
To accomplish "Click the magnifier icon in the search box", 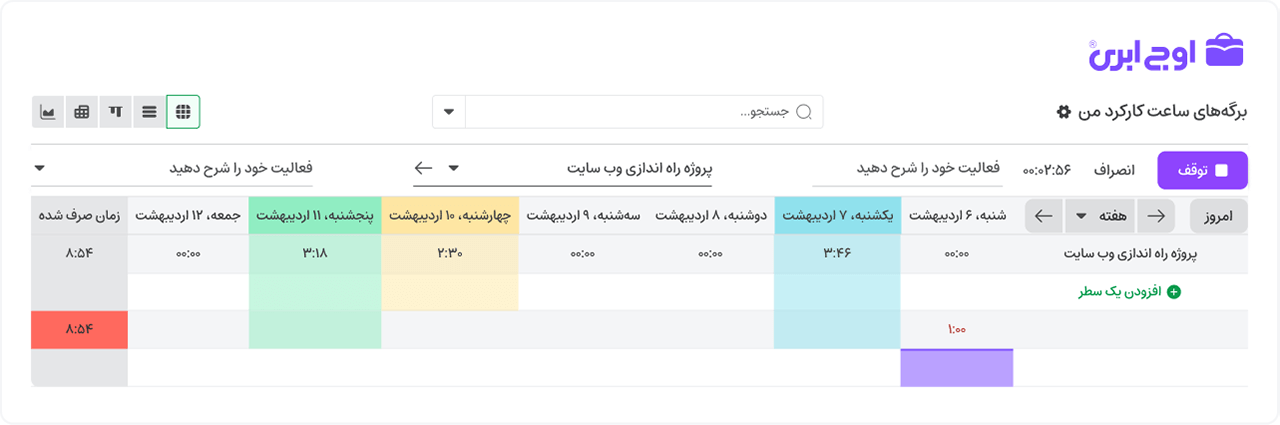I will 804,112.
